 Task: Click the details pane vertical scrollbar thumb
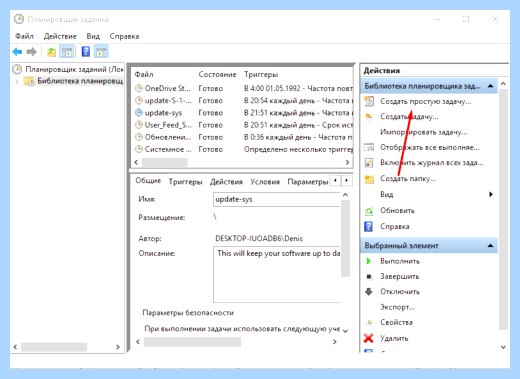click(345, 238)
